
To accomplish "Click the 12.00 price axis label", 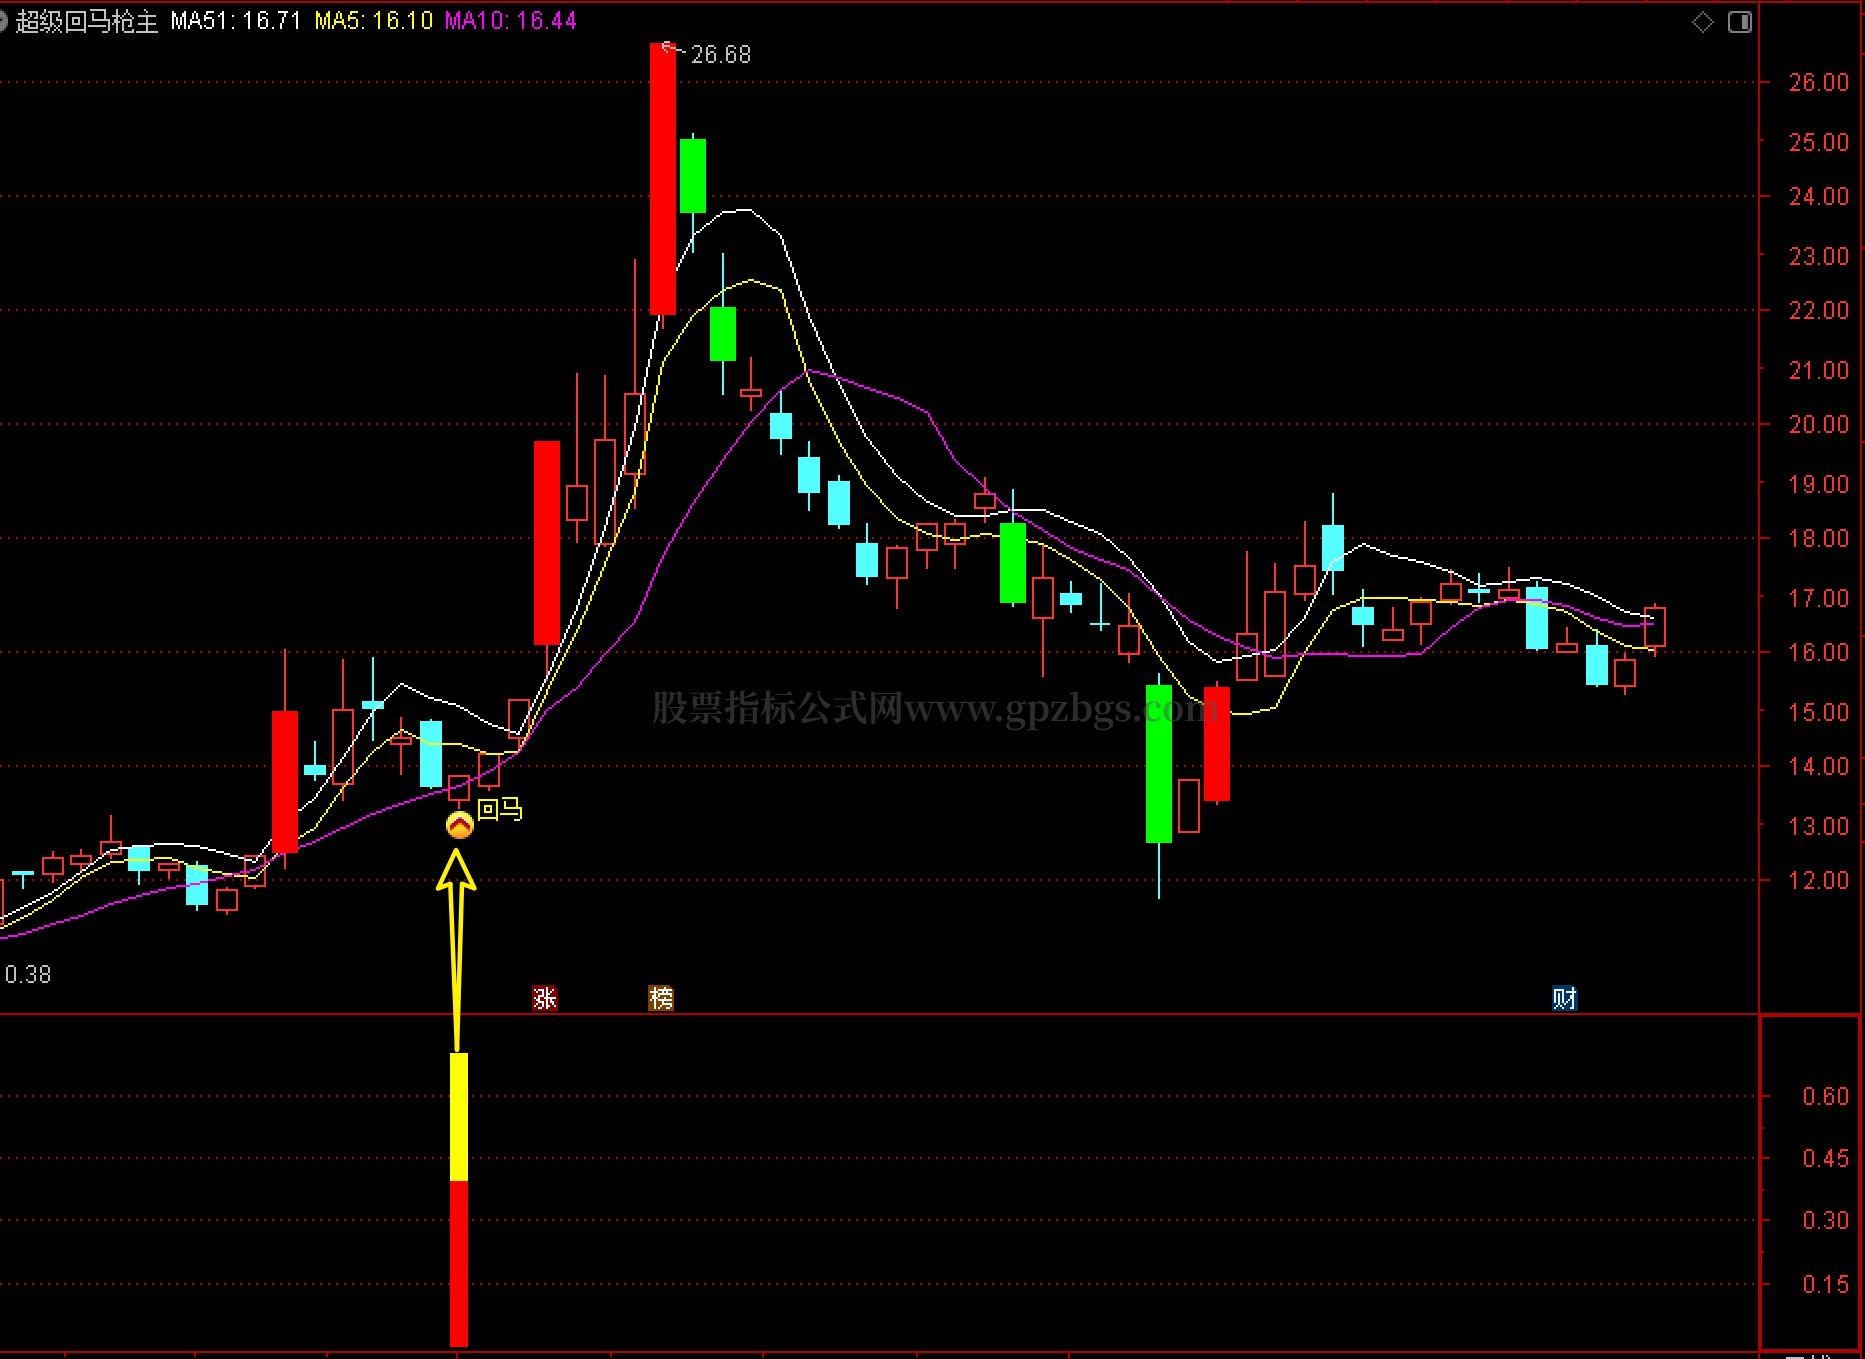I will coord(1819,881).
